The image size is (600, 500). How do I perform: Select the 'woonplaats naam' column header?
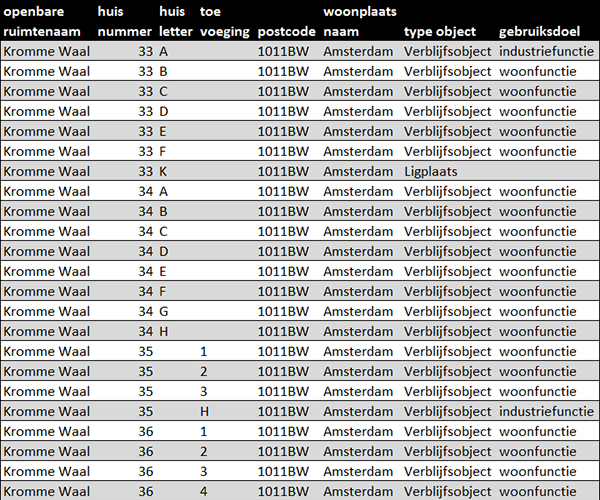click(x=359, y=21)
